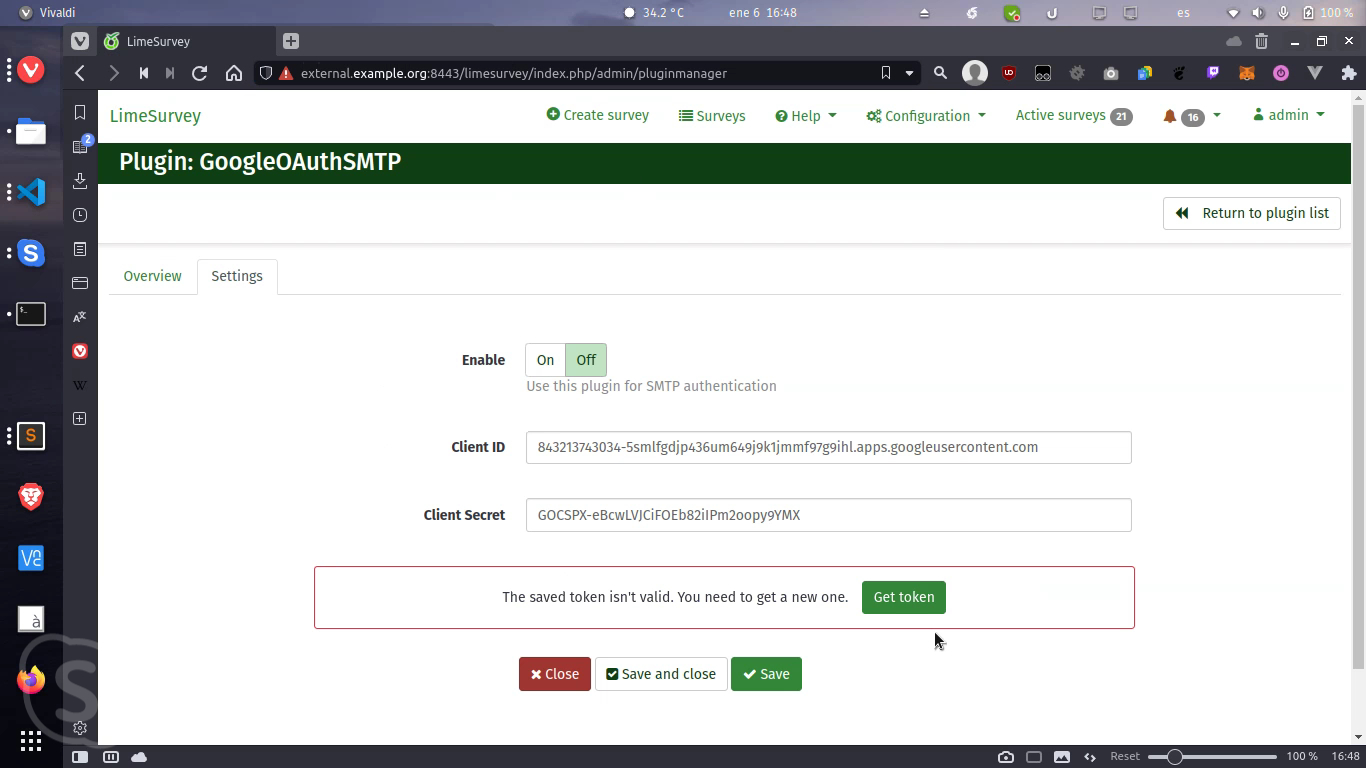Open the Configuration dropdown menu
1366x768 pixels.
point(926,116)
